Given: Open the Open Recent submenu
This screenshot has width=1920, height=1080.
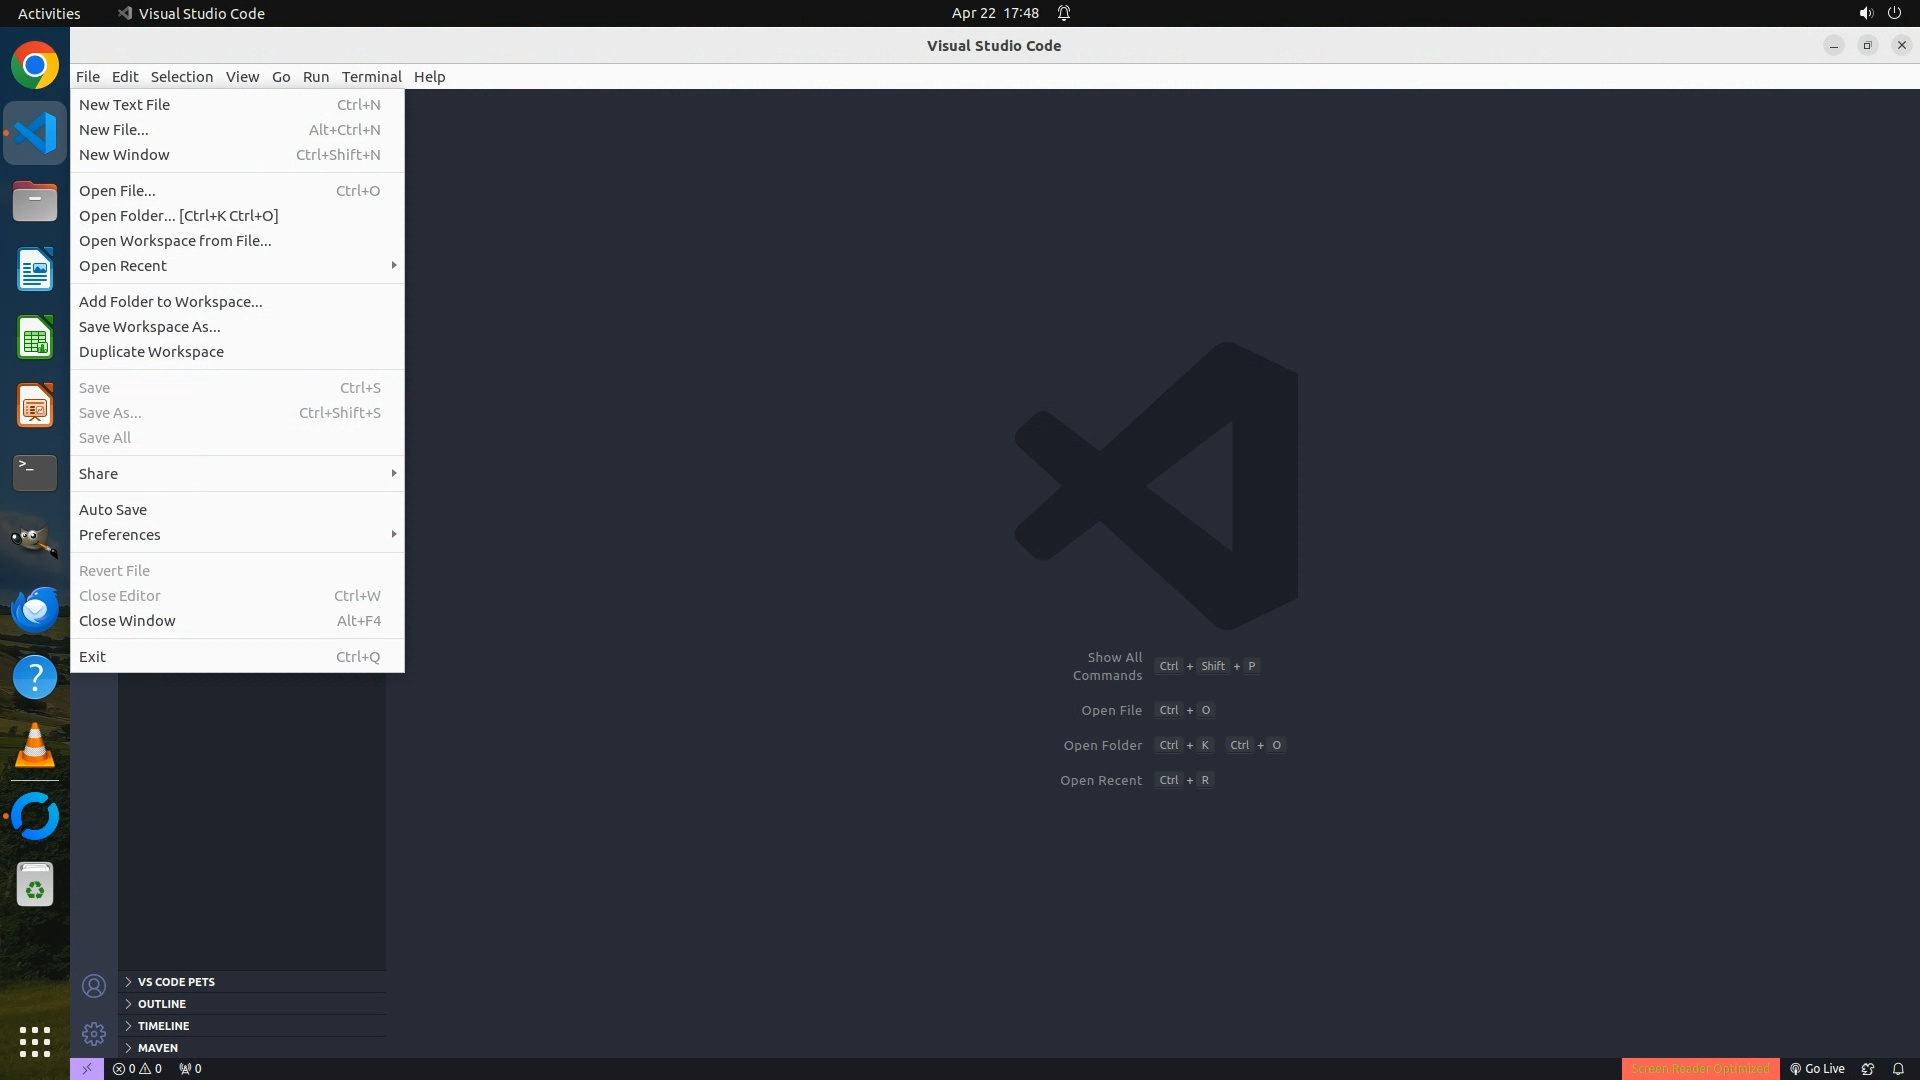Looking at the screenshot, I should coord(123,265).
